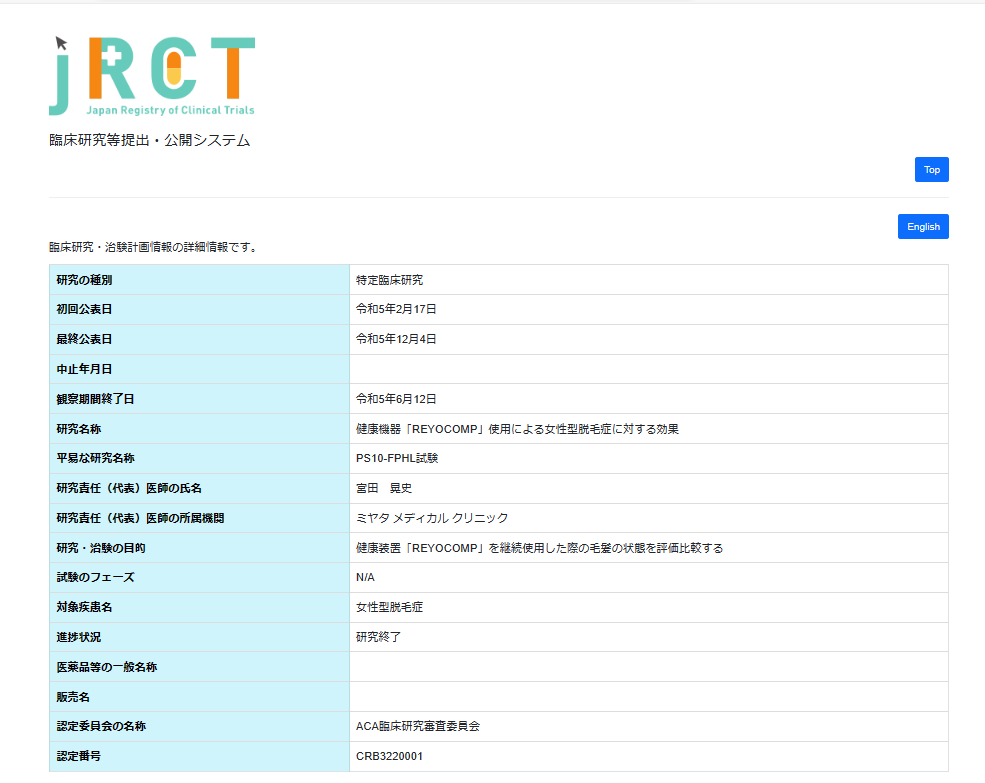Select the 女性型脱毛症 disease value

coord(389,608)
